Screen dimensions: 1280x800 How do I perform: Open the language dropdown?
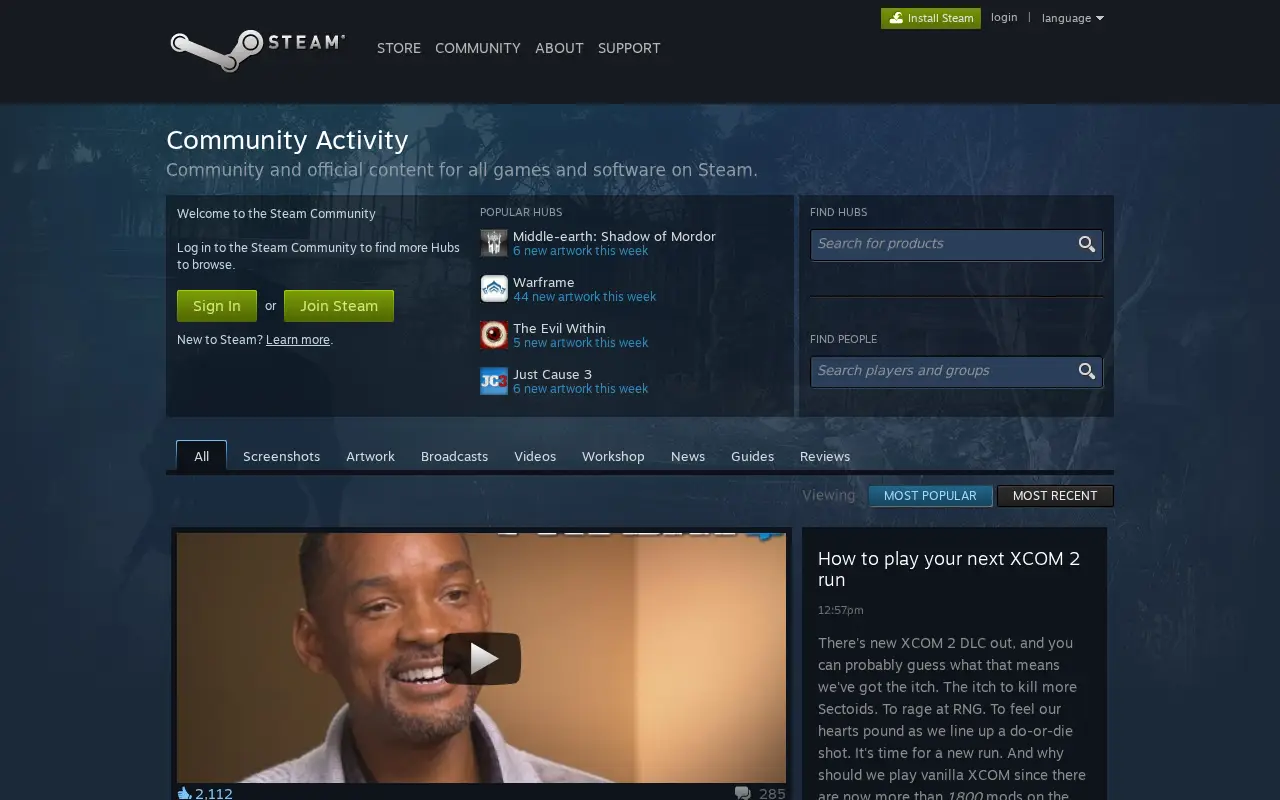(1072, 18)
